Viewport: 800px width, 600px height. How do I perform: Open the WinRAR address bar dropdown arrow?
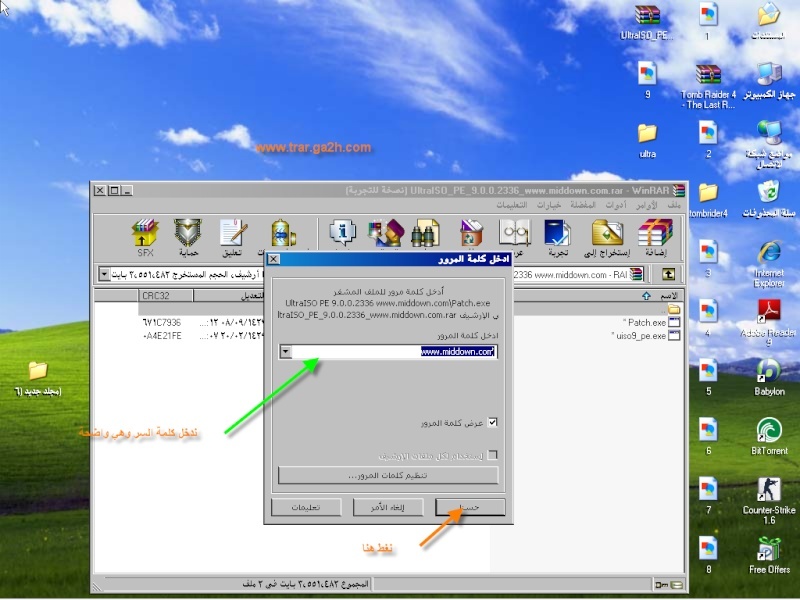tap(104, 274)
